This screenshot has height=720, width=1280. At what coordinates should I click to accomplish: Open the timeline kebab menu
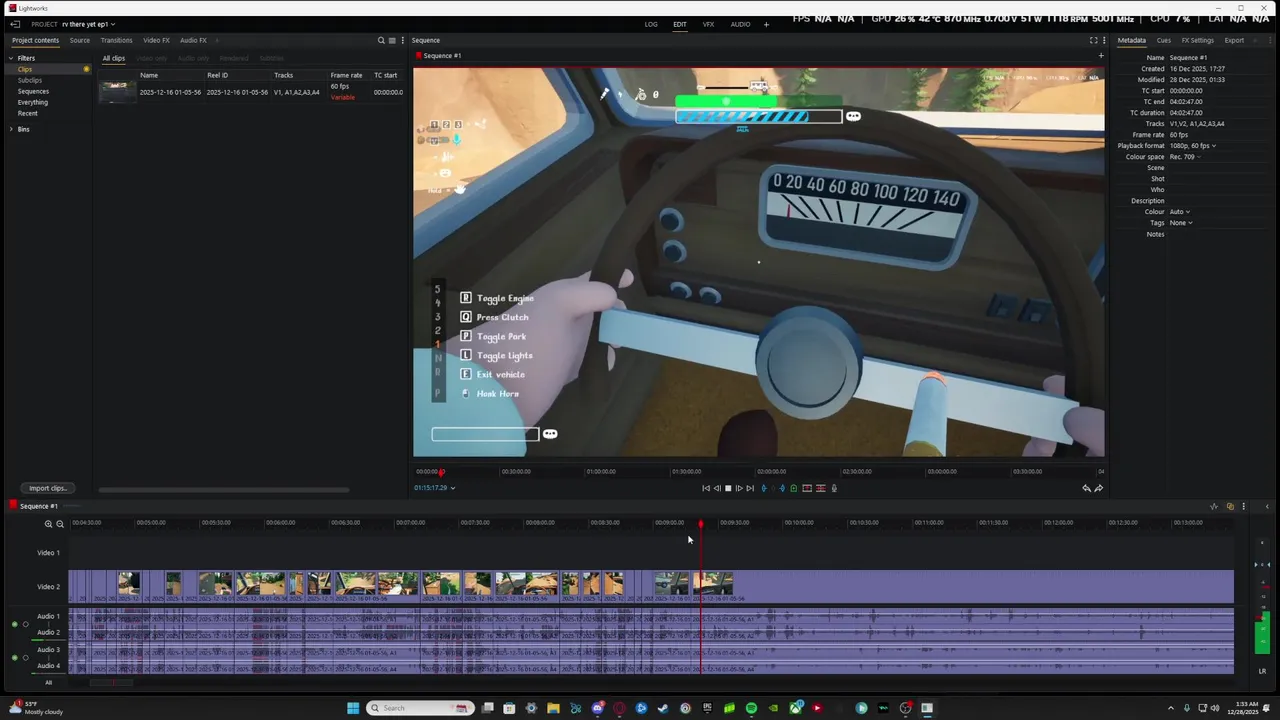coord(1244,506)
